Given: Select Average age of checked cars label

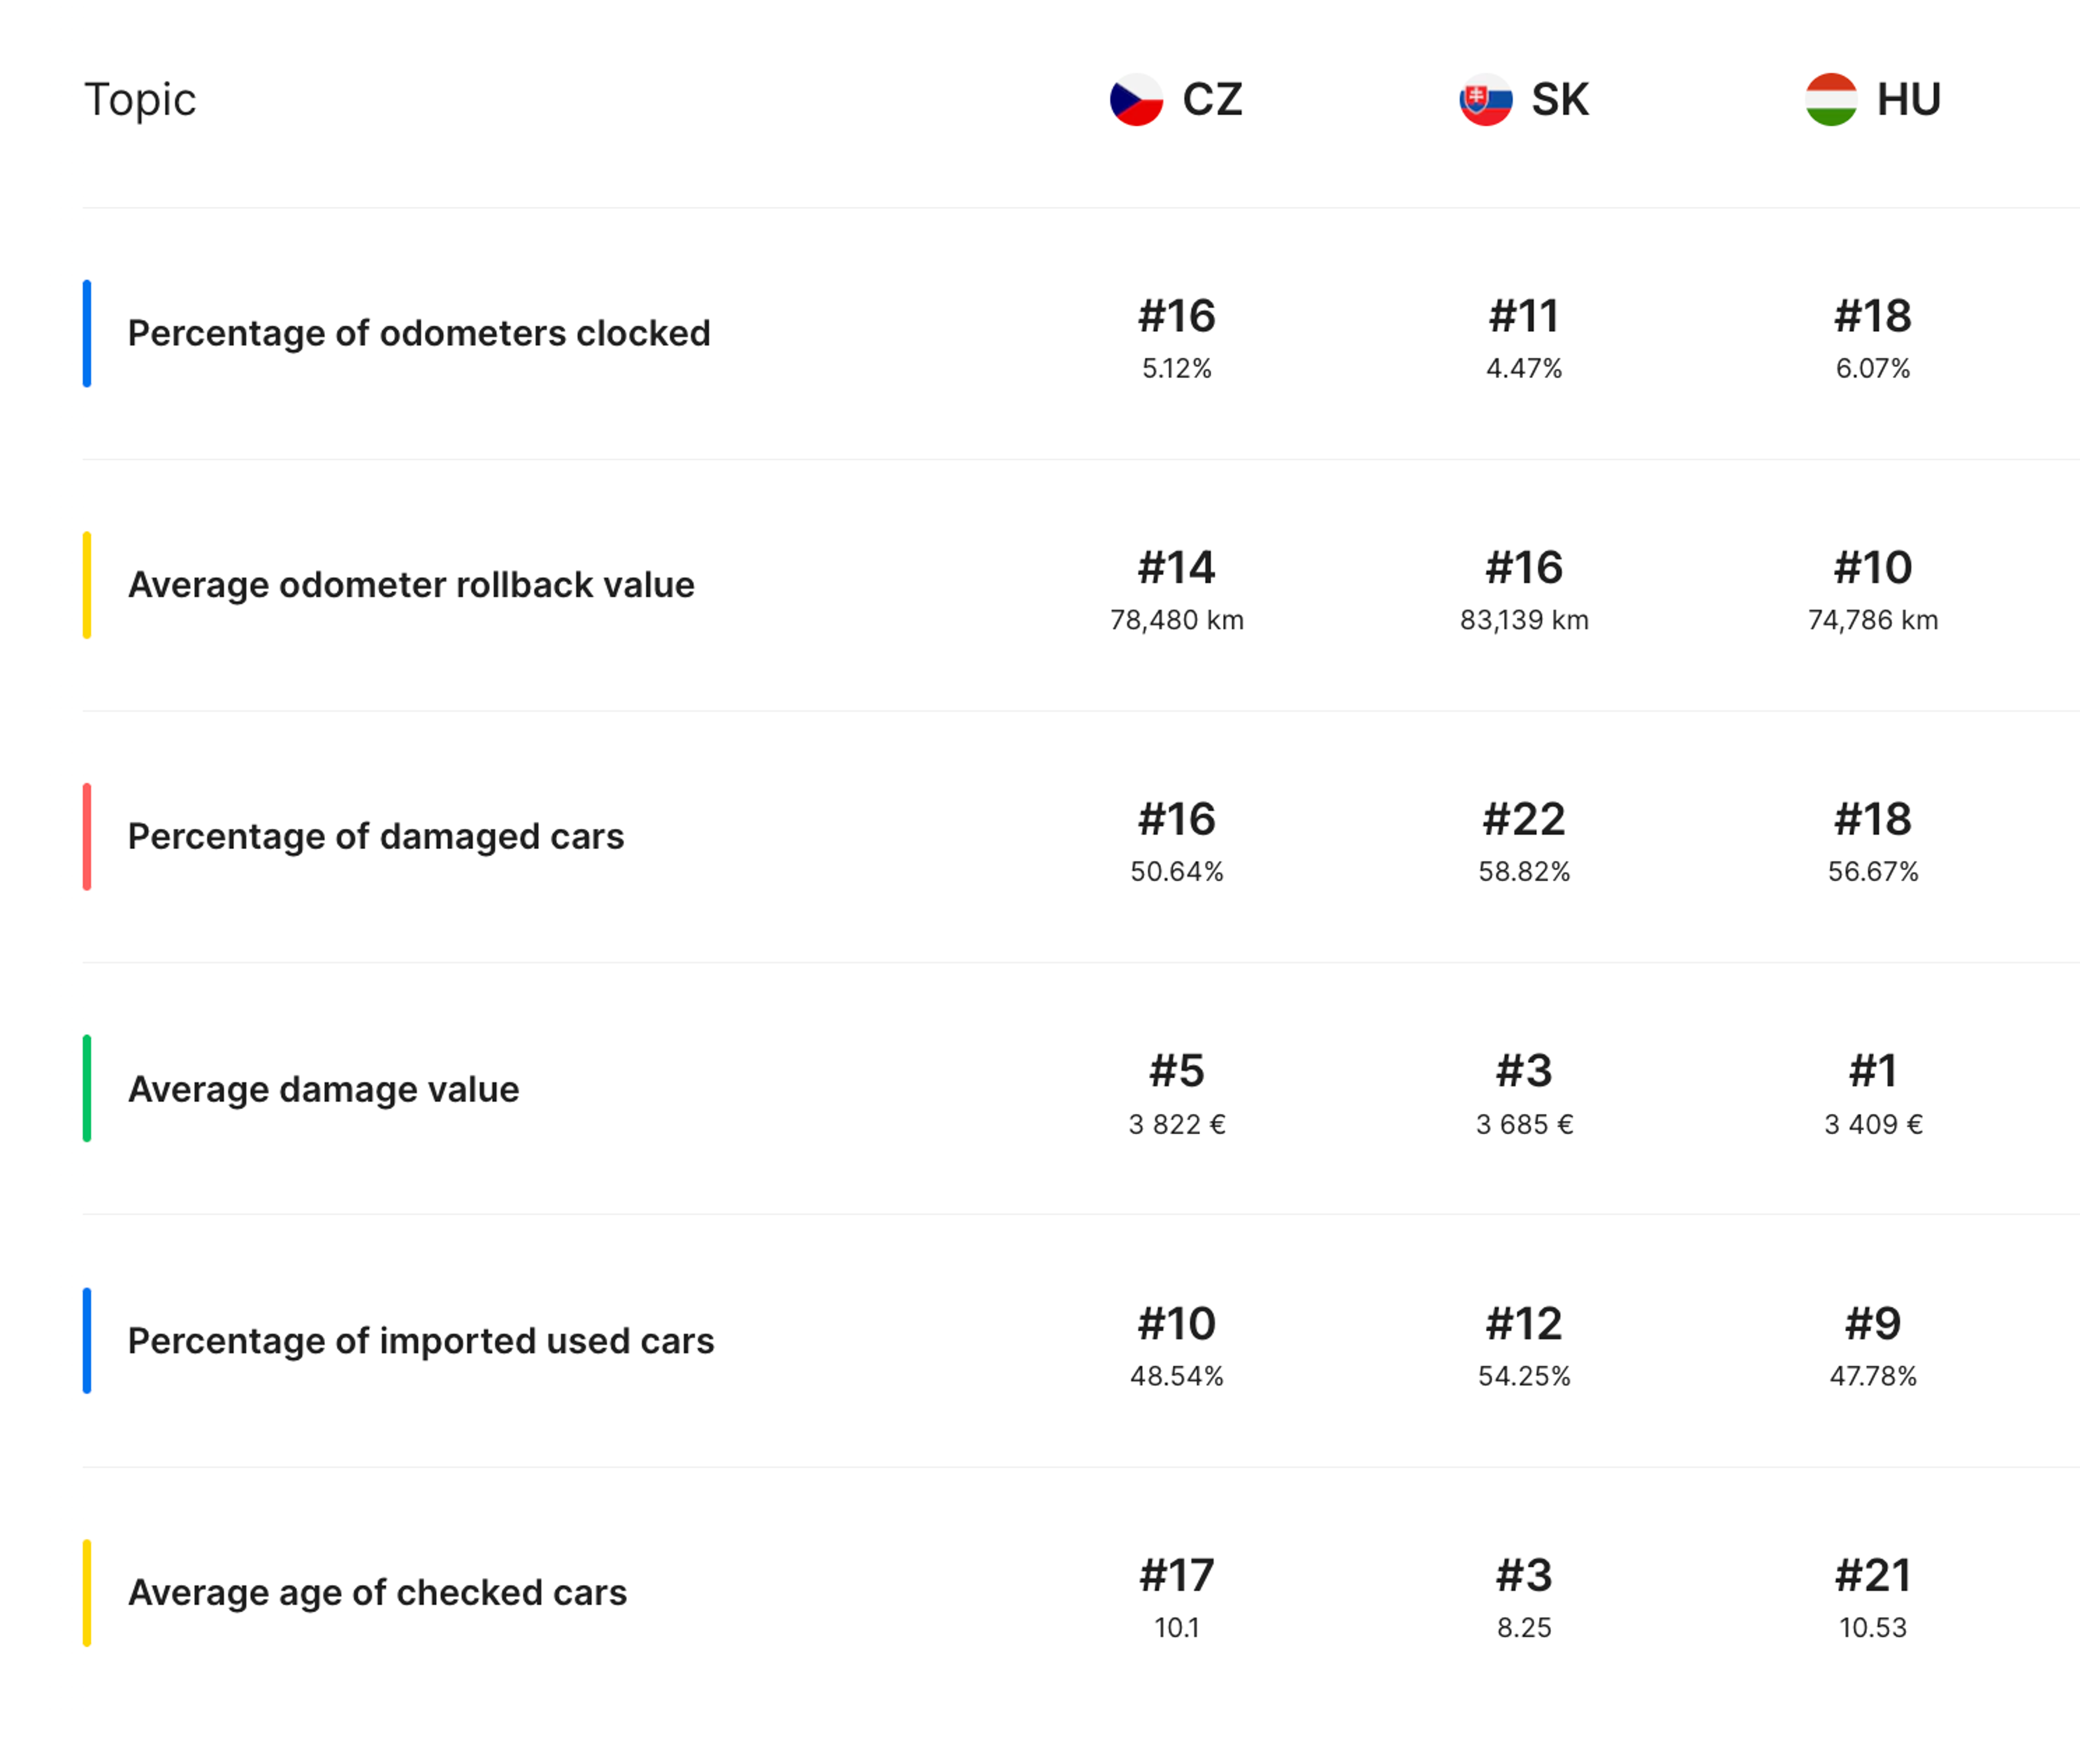Looking at the screenshot, I should [x=377, y=1592].
